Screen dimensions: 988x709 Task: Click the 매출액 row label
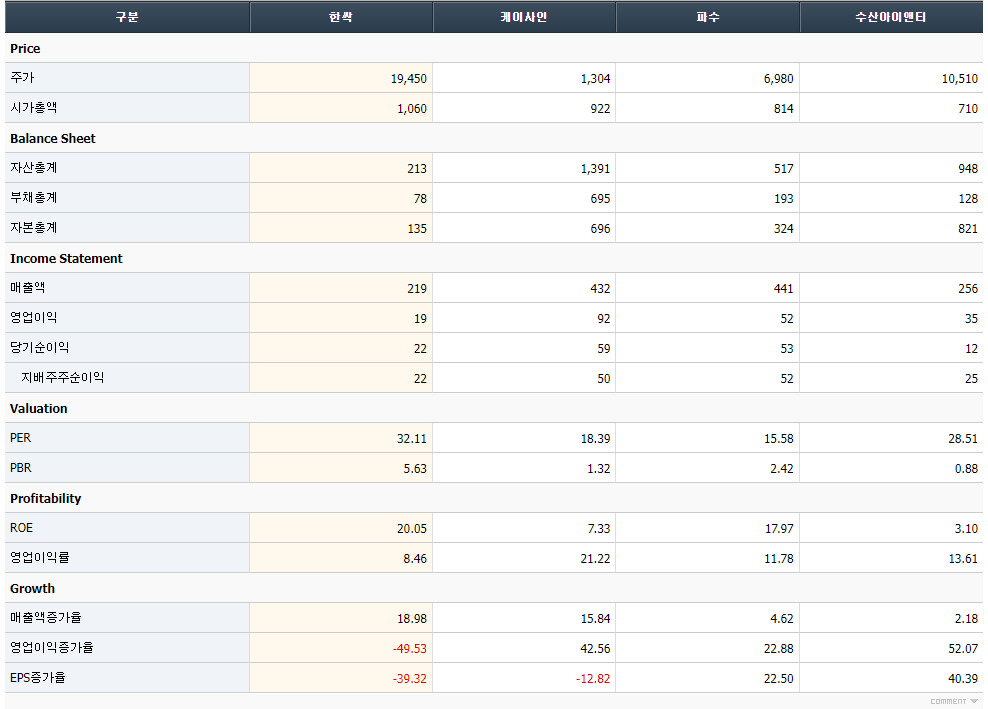coord(28,288)
